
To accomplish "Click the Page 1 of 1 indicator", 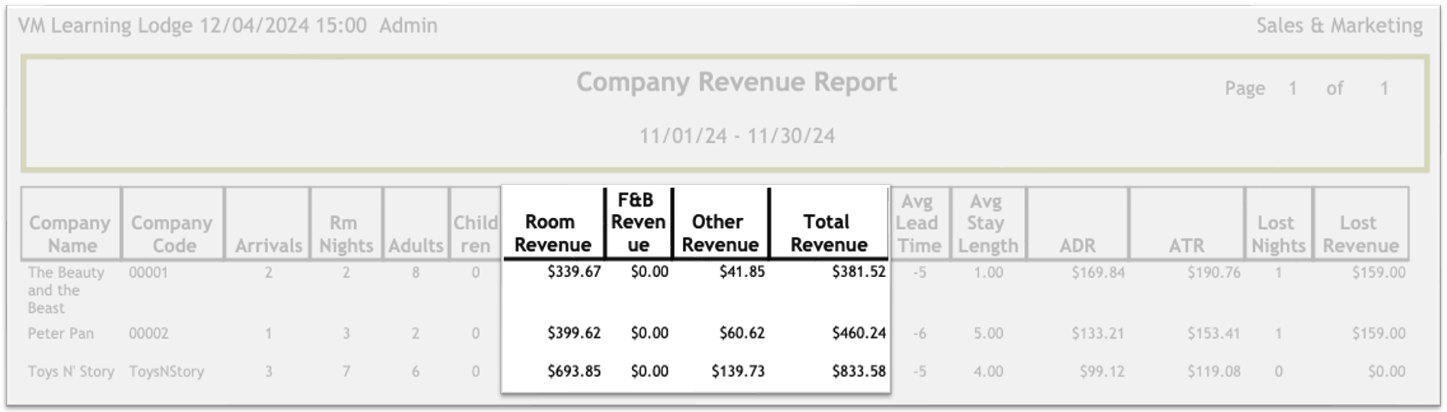I will point(1306,89).
